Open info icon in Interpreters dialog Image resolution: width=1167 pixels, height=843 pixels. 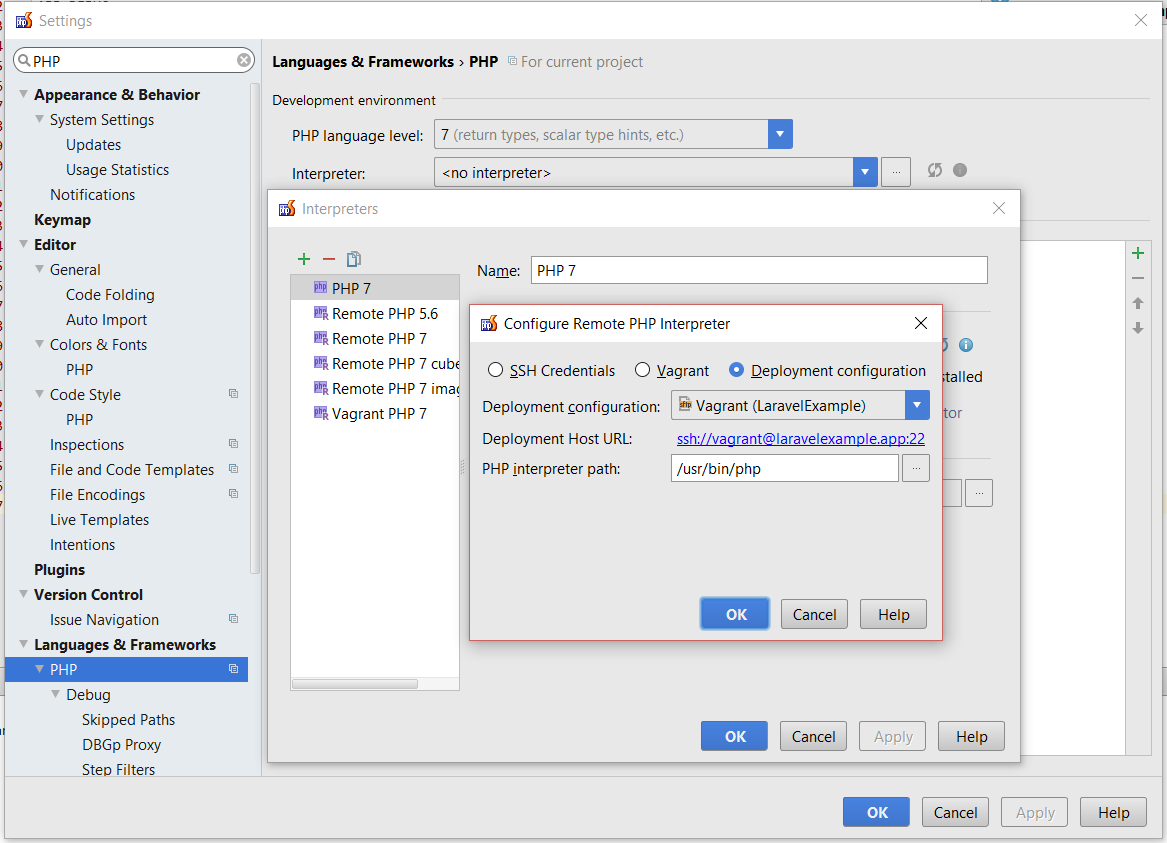pos(966,344)
